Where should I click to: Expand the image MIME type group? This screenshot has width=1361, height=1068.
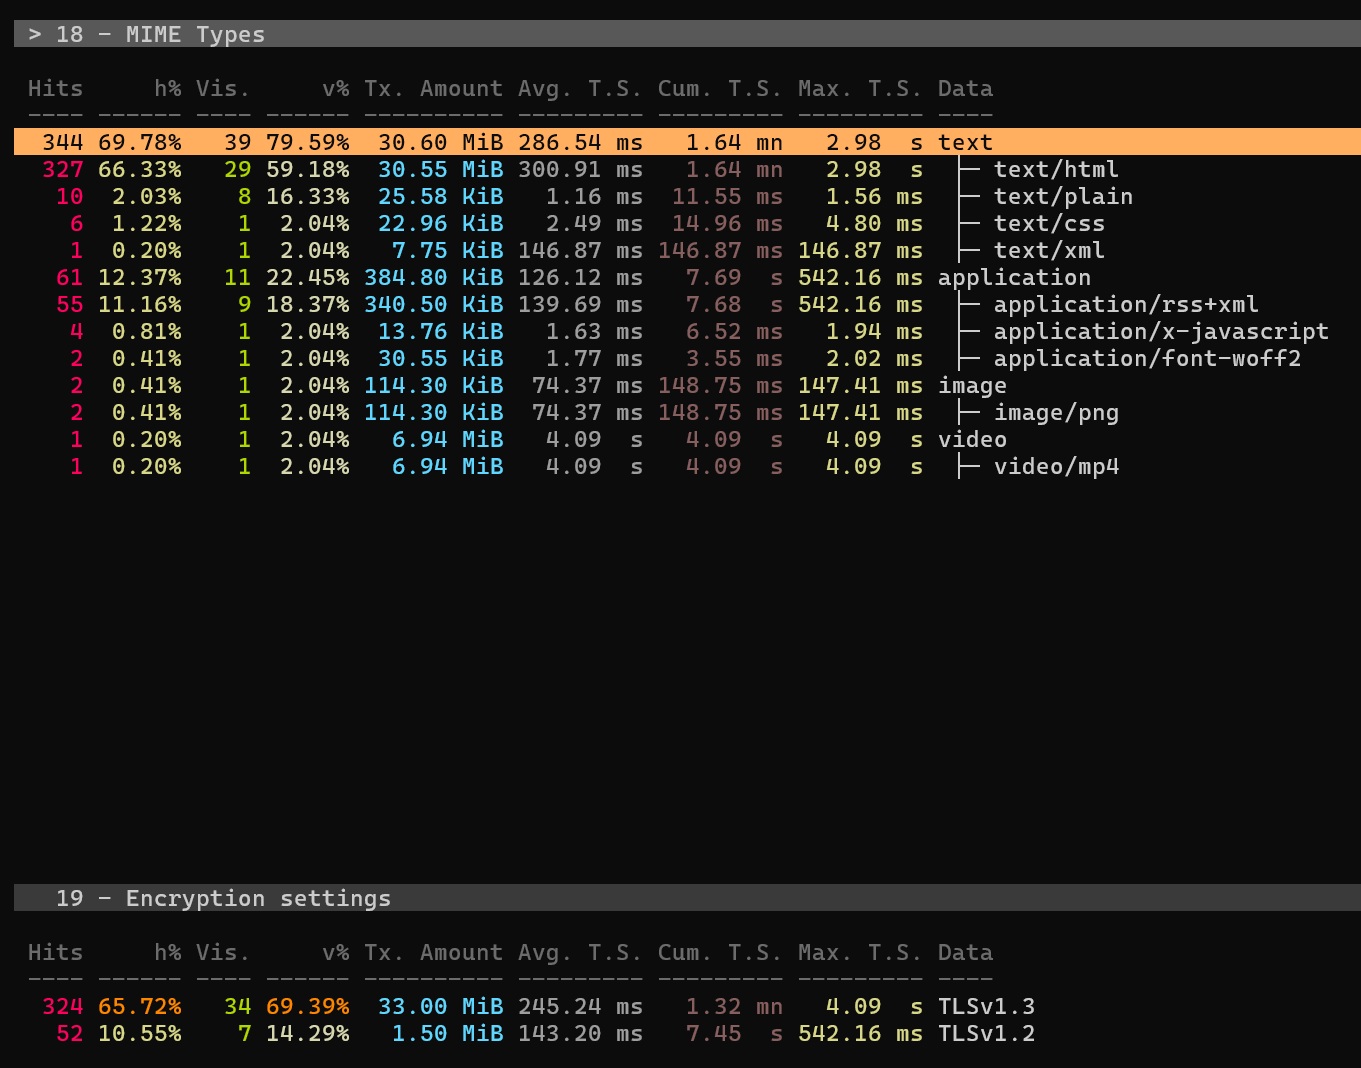[971, 385]
